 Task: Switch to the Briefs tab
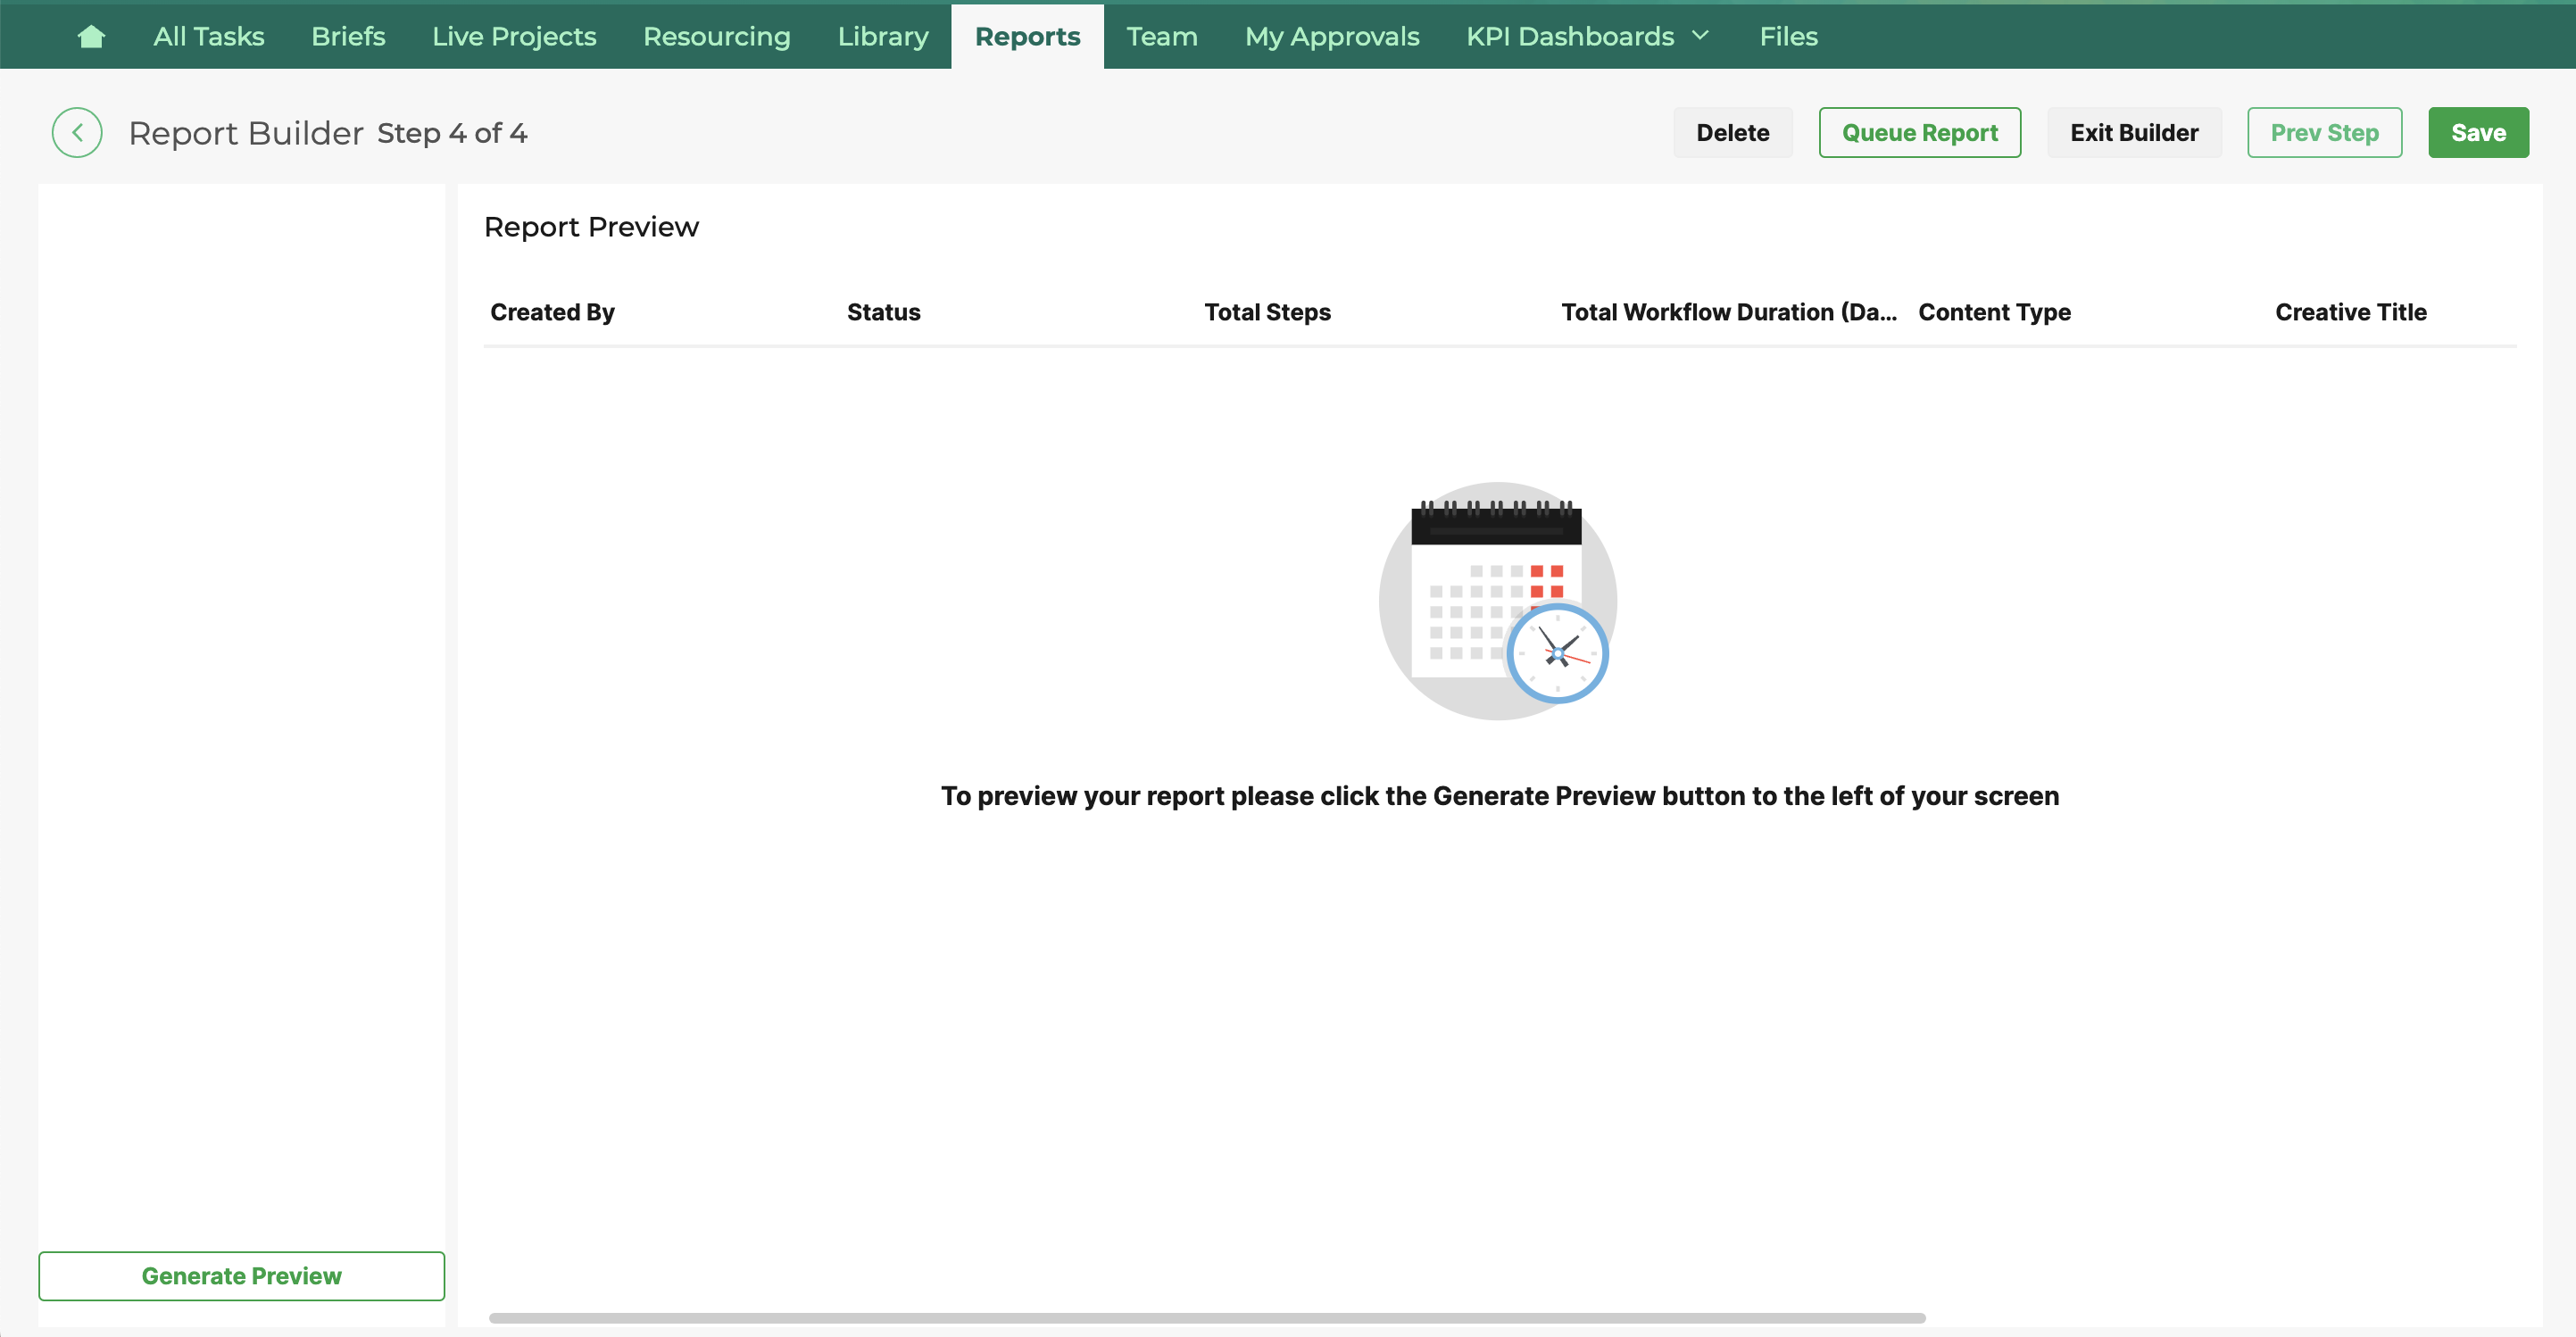click(347, 37)
